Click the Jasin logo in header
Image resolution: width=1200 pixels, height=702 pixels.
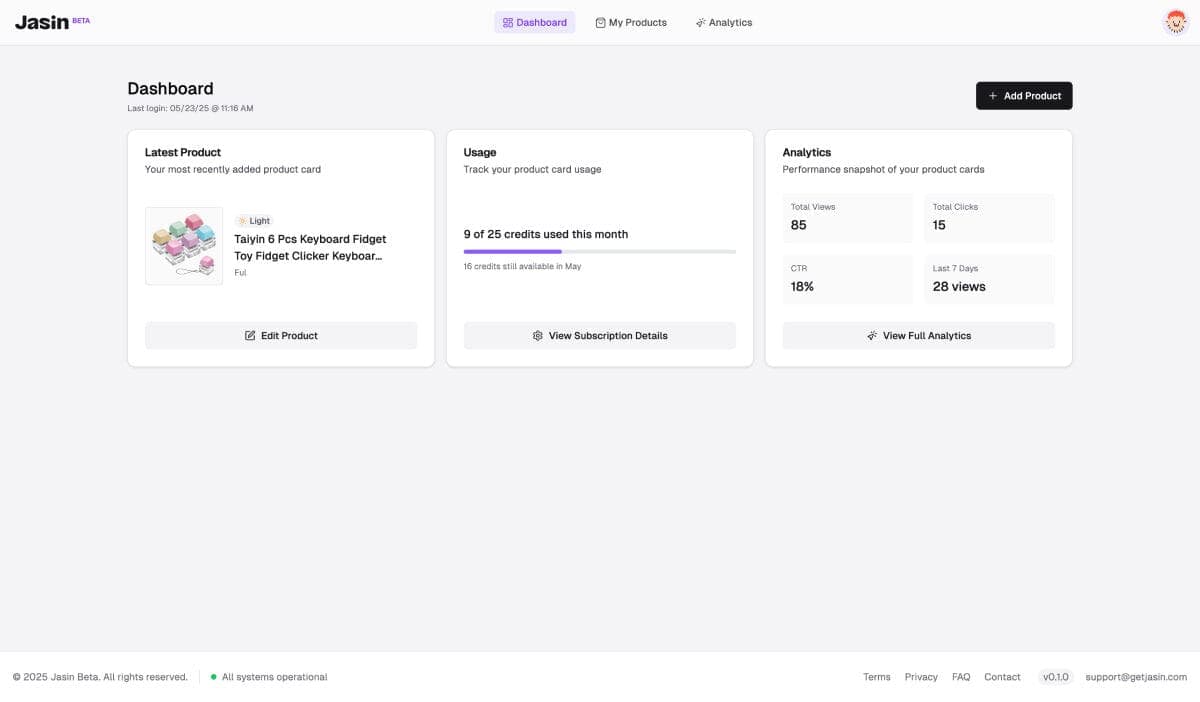pyautogui.click(x=42, y=22)
